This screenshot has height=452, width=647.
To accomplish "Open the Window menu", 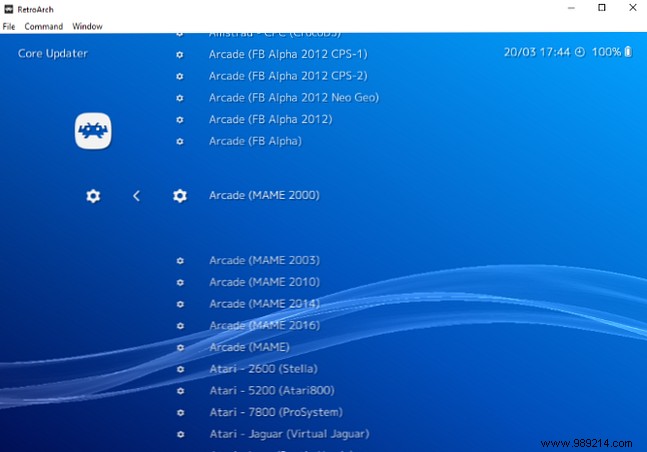I will click(87, 26).
